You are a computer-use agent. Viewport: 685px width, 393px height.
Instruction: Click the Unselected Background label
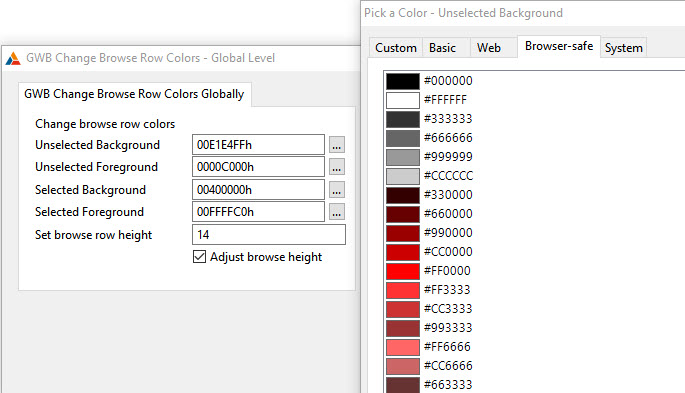[97, 145]
